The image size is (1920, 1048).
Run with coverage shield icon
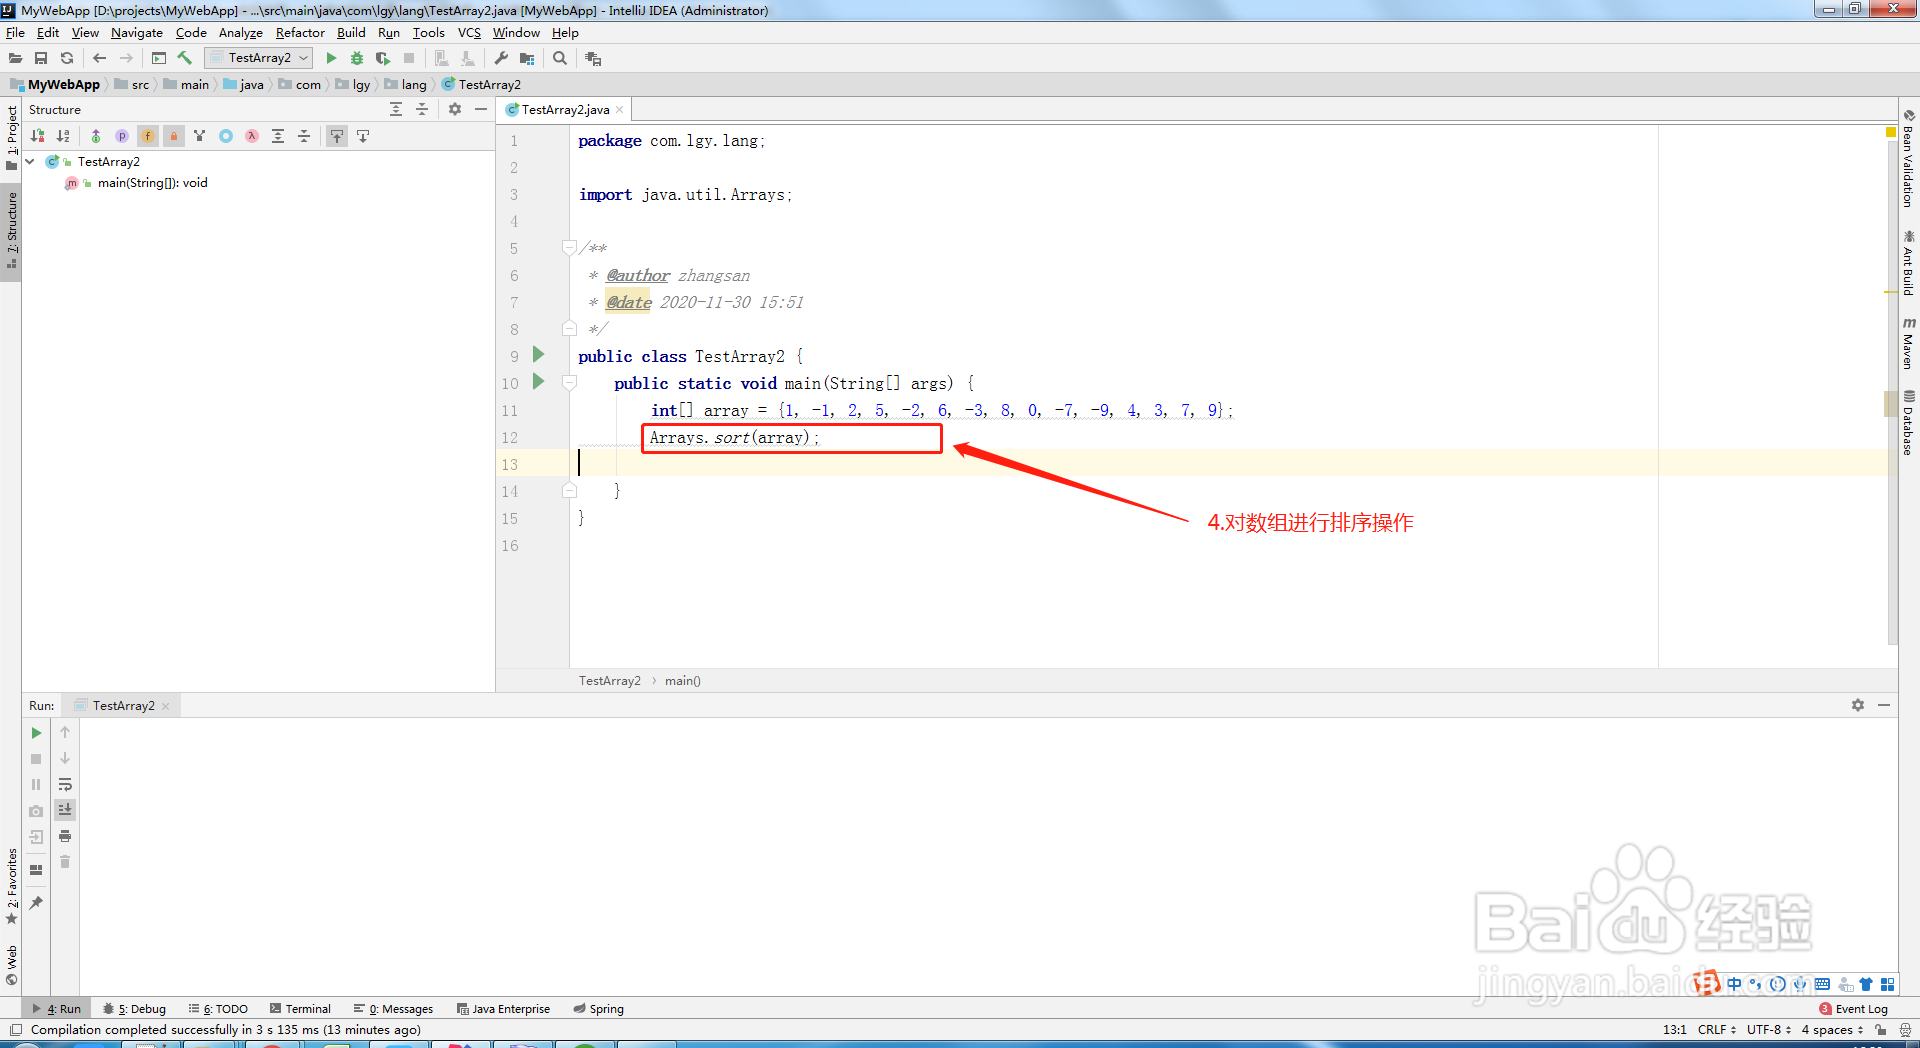point(383,58)
